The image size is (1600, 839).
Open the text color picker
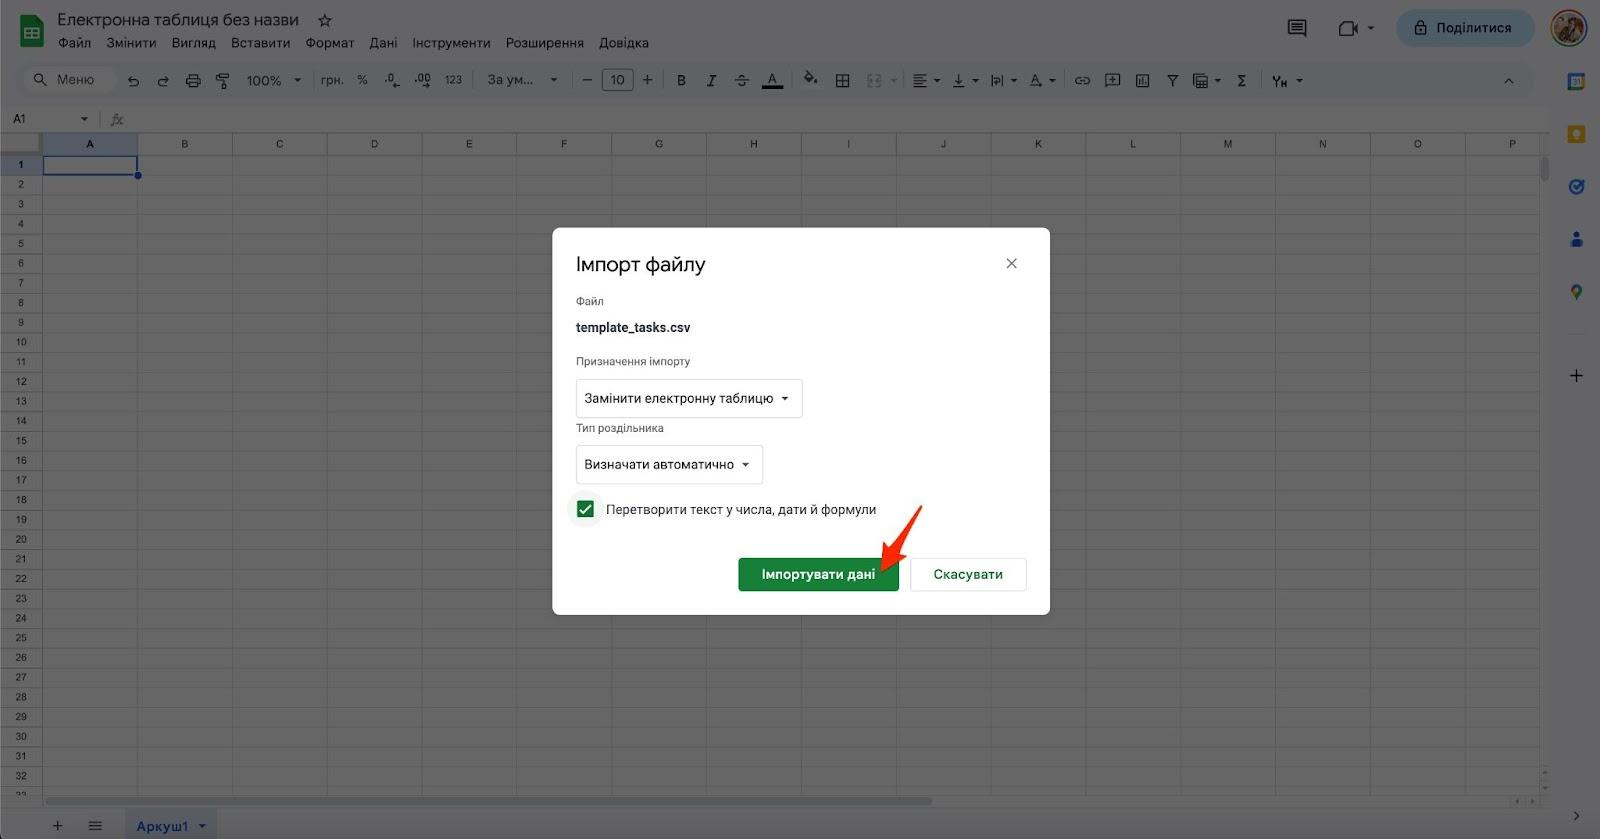772,81
